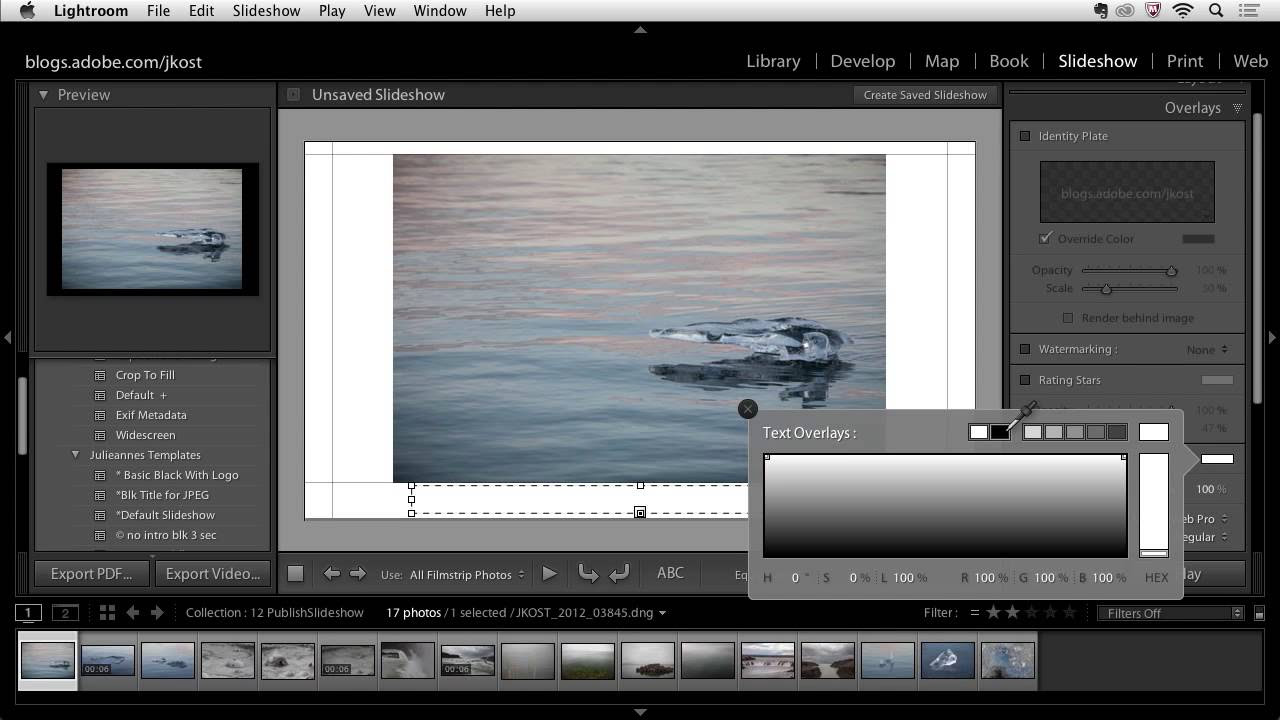
Task: Open the Filters Off dropdown
Action: point(1171,613)
